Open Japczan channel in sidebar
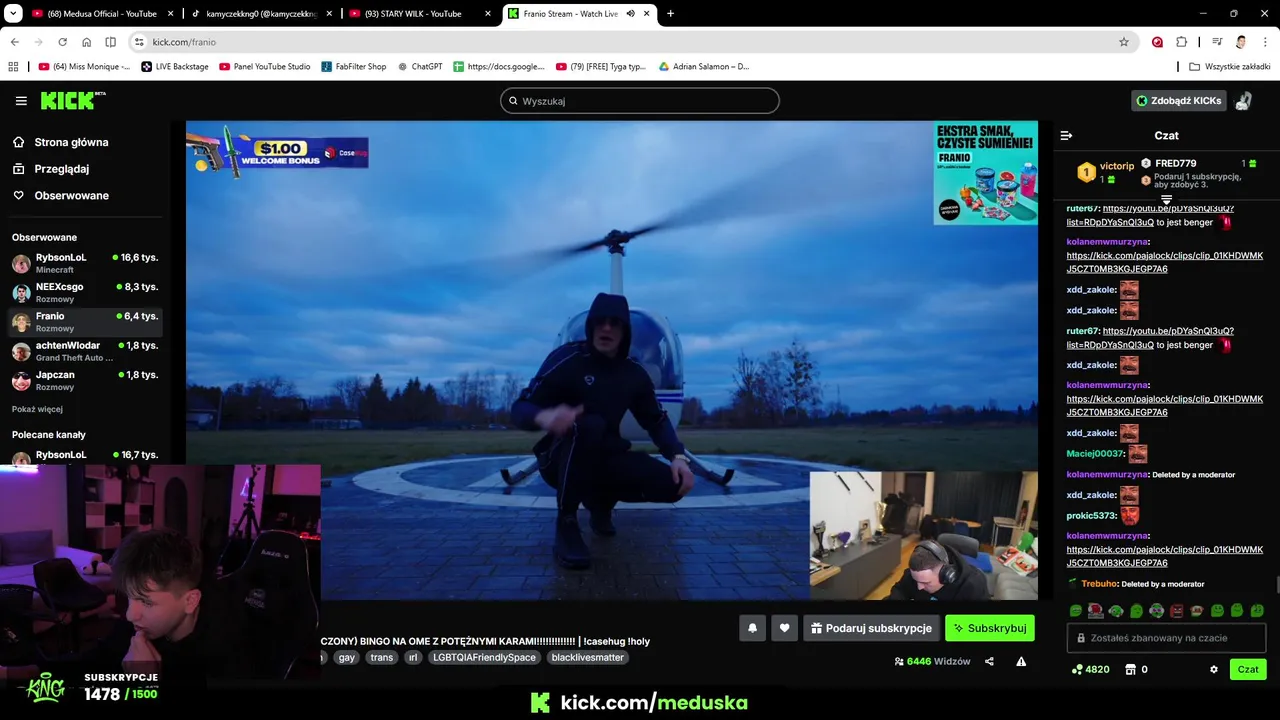The width and height of the screenshot is (1280, 720). [85, 380]
